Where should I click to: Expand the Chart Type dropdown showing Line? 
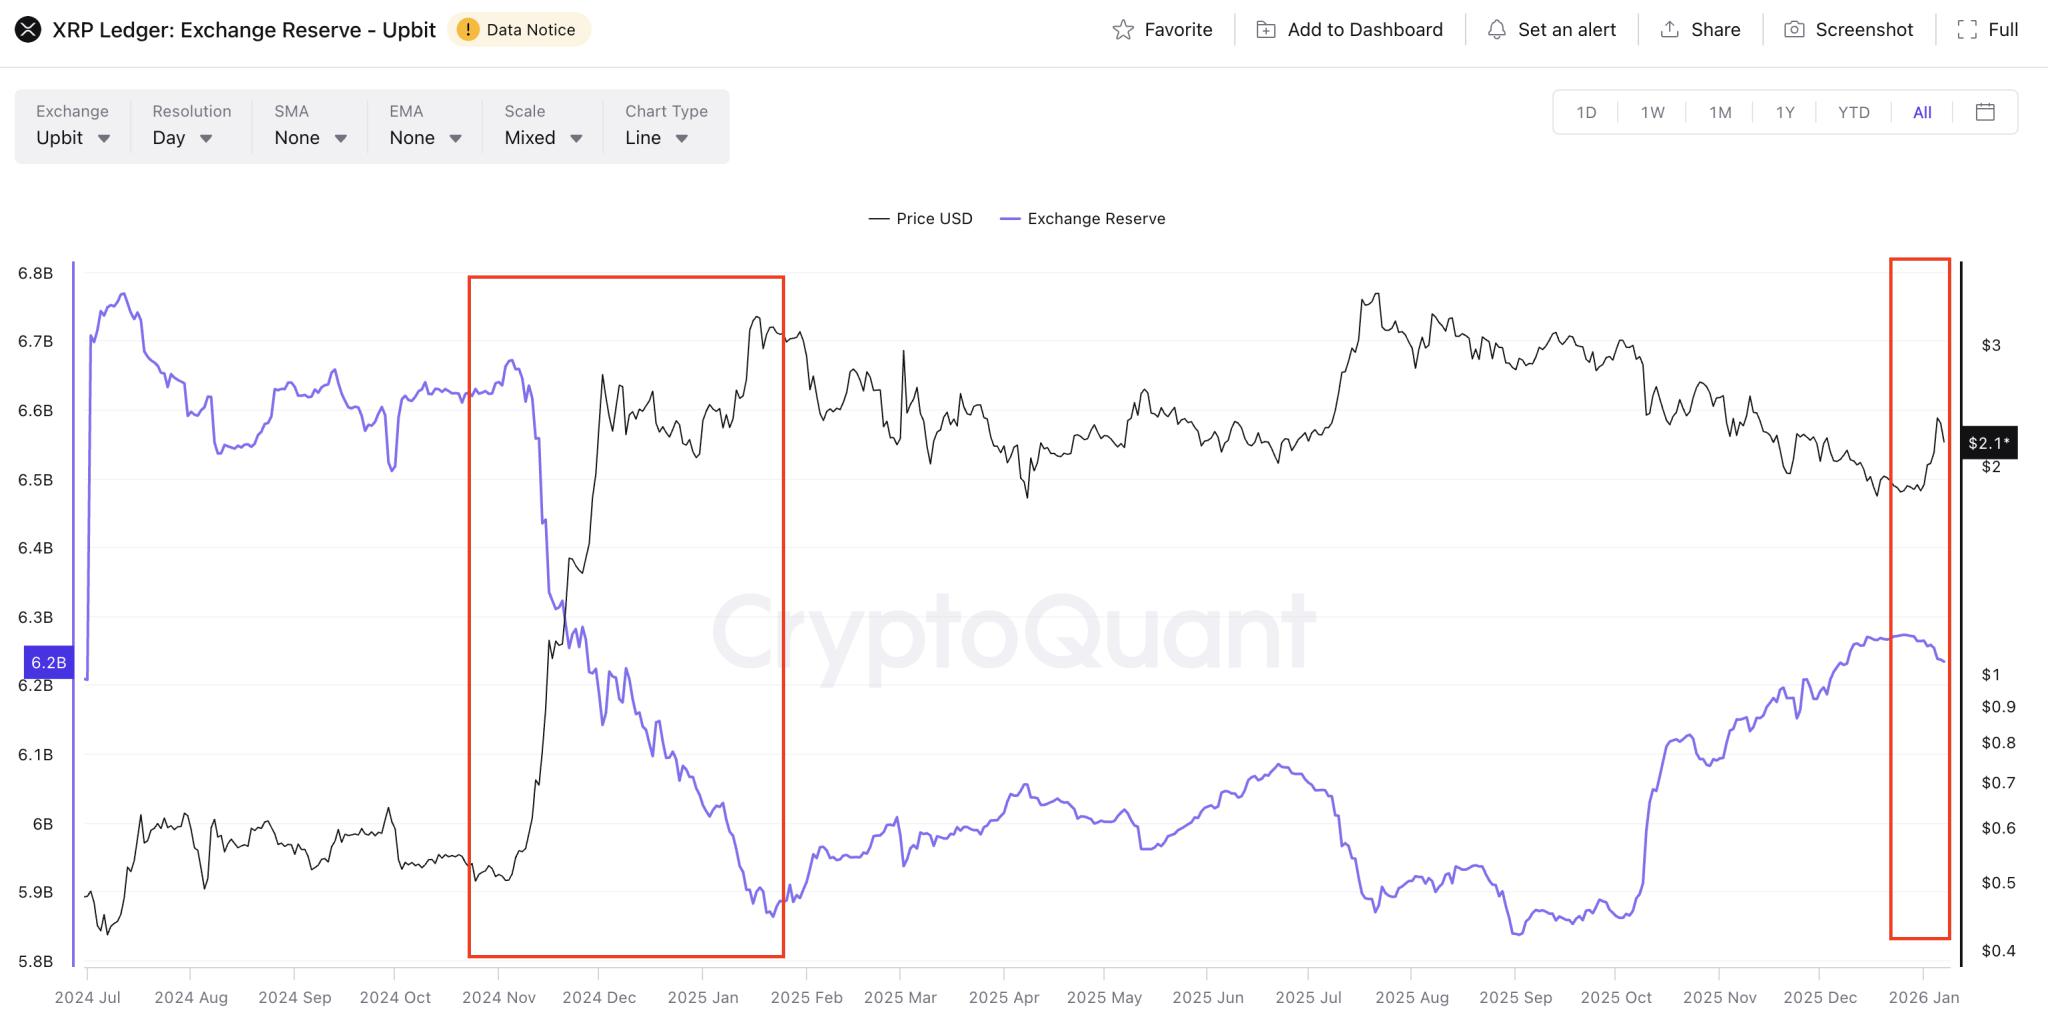(x=655, y=138)
